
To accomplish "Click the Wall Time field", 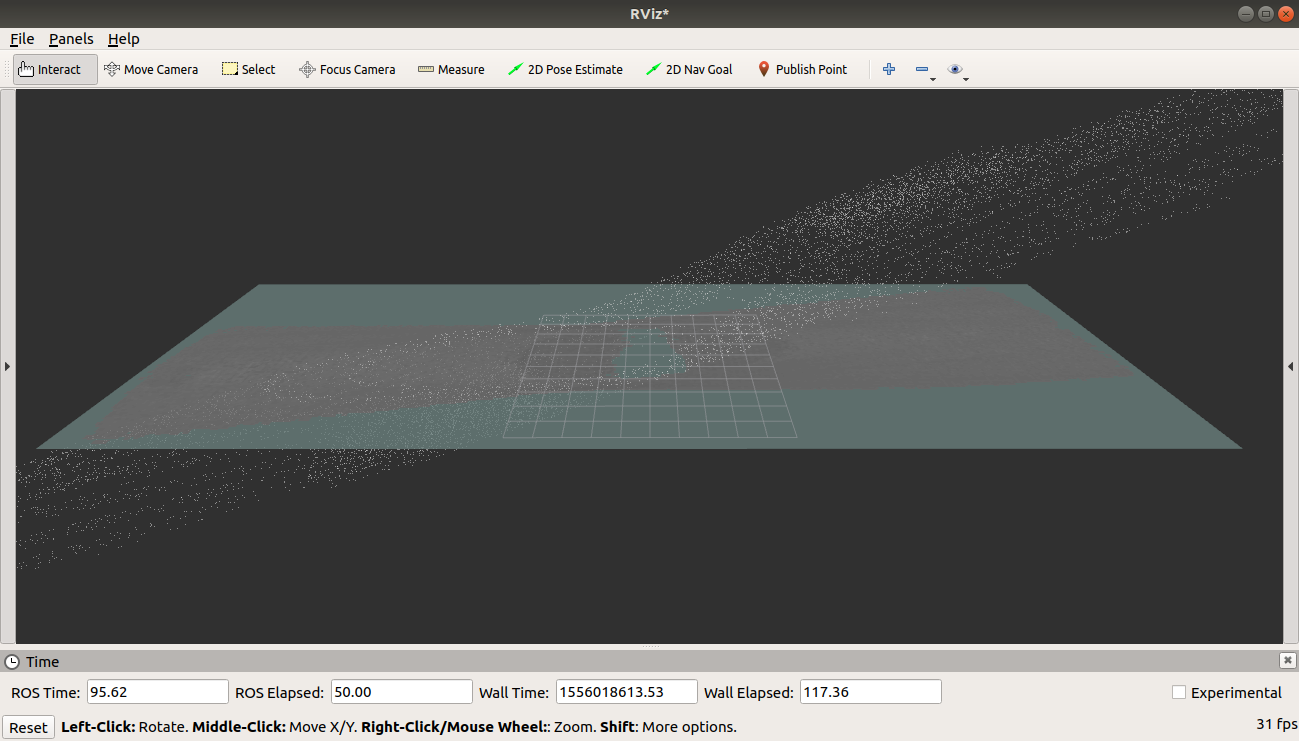I will click(626, 692).
